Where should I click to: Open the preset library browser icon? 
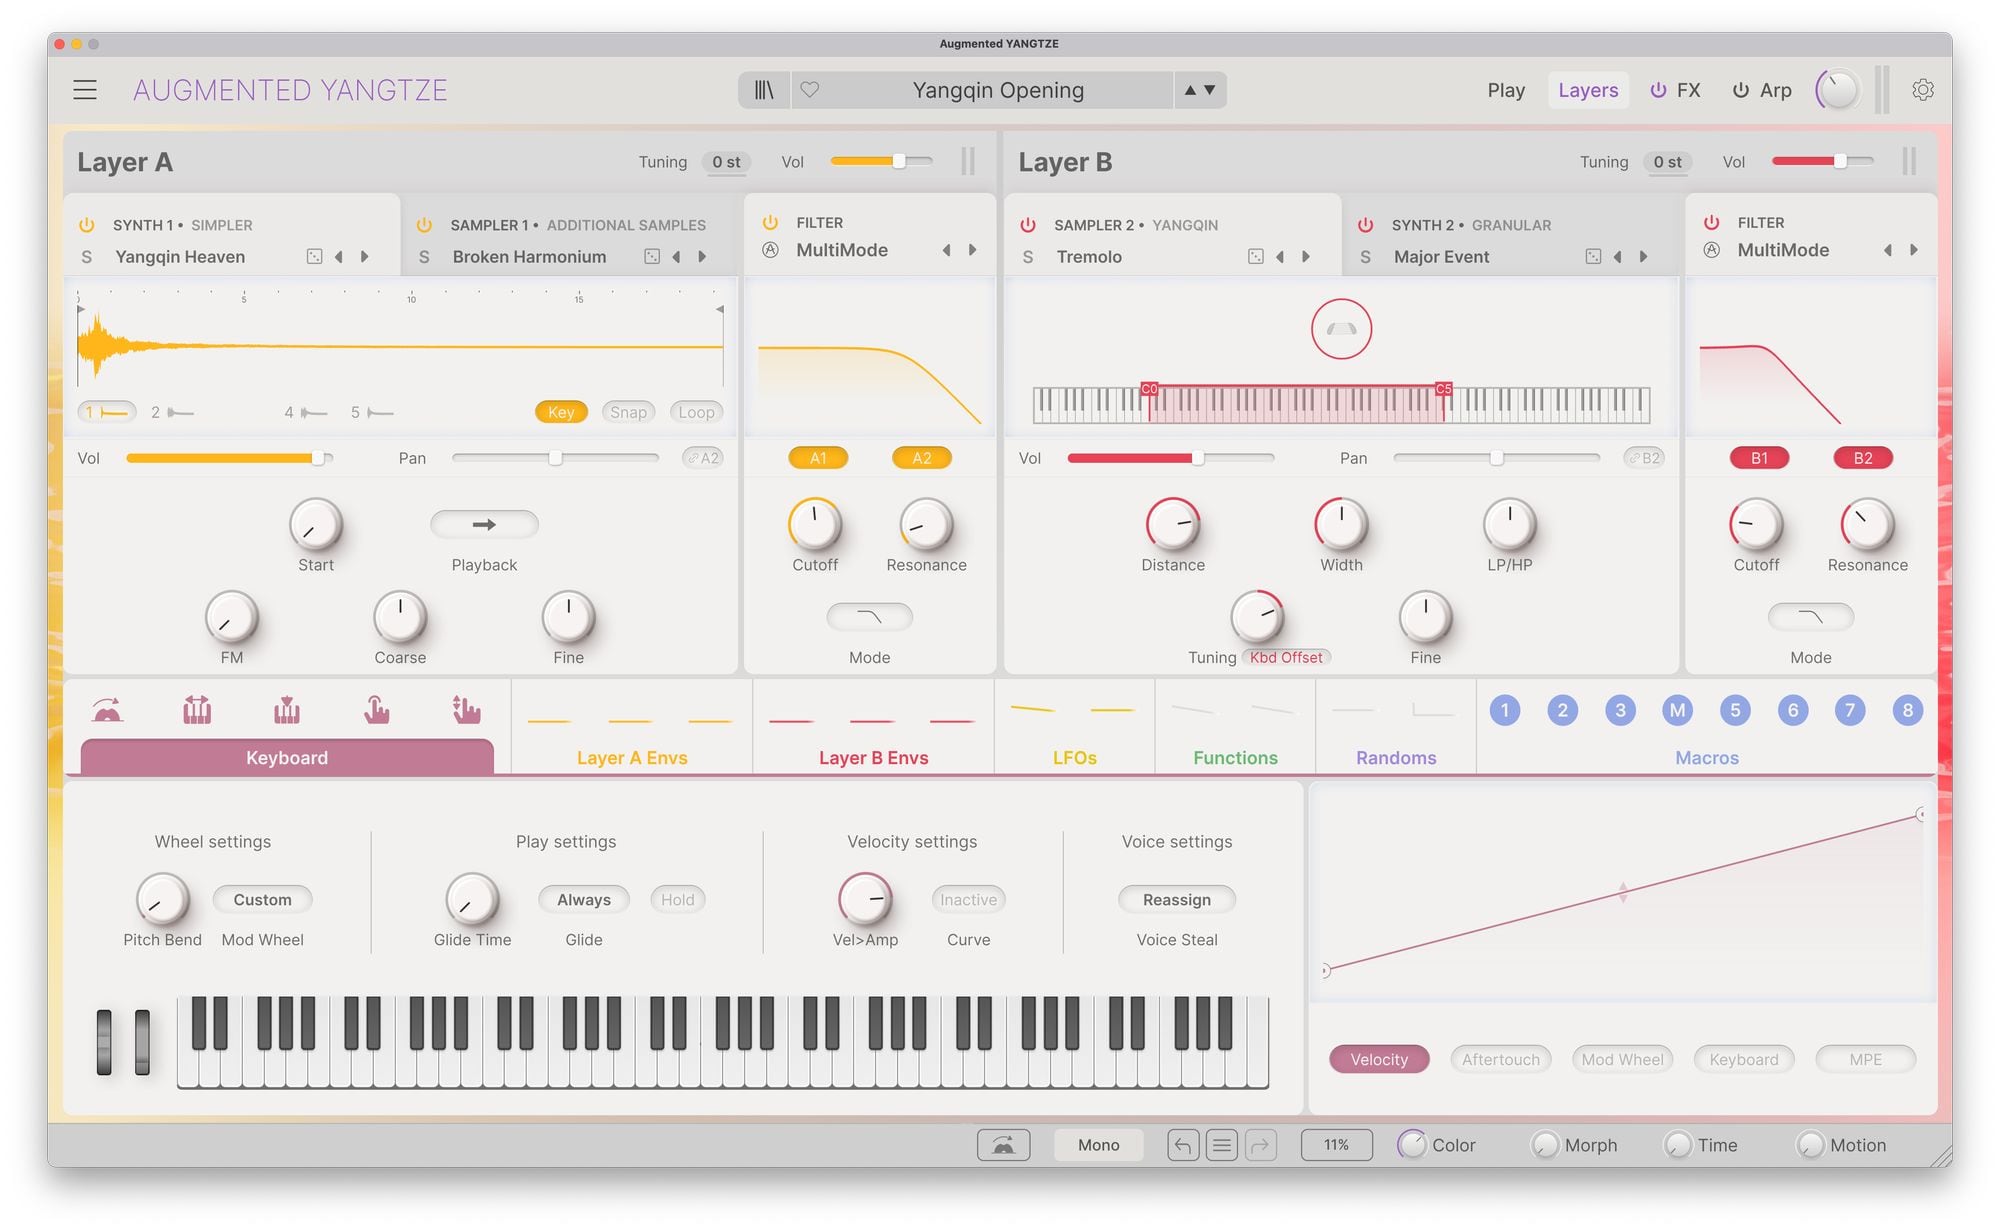[x=764, y=90]
